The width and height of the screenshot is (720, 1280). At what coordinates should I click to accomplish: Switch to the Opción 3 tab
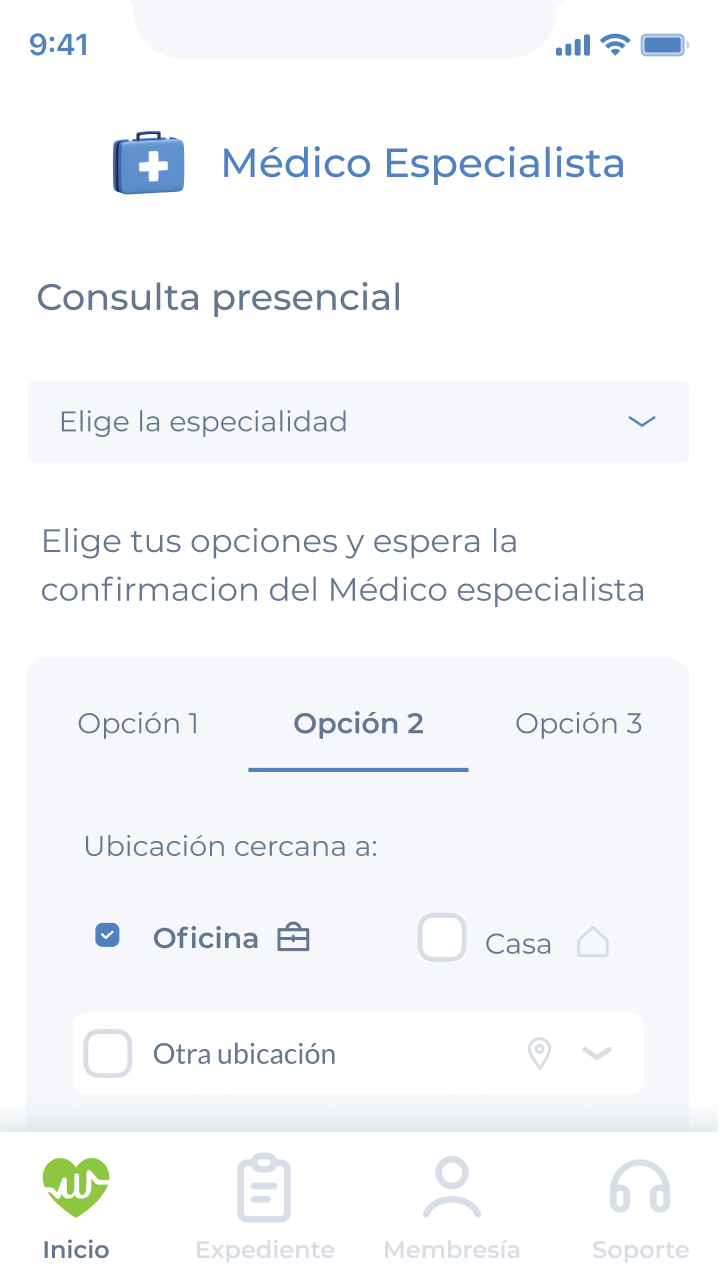(578, 723)
